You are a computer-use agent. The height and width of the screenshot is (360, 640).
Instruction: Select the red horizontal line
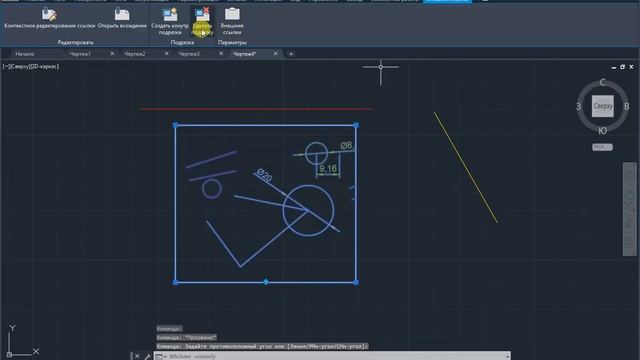(x=256, y=109)
